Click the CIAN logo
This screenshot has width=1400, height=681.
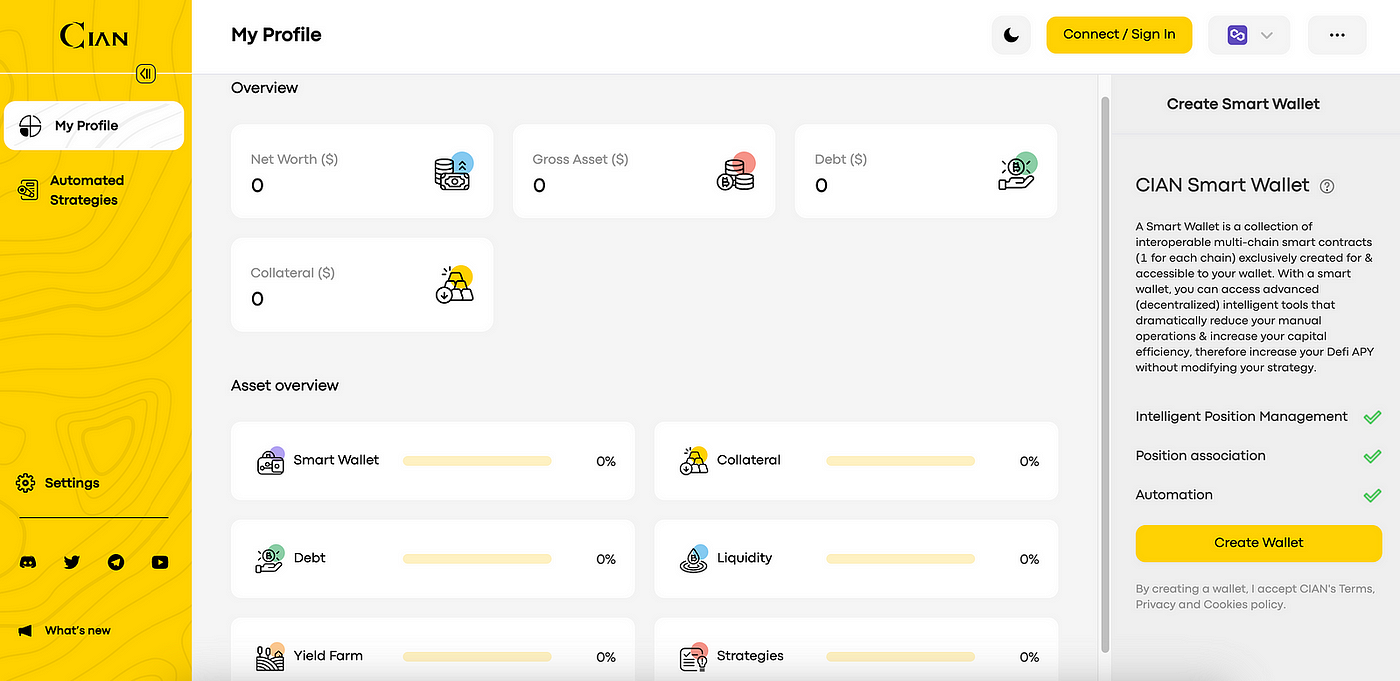[x=94, y=36]
